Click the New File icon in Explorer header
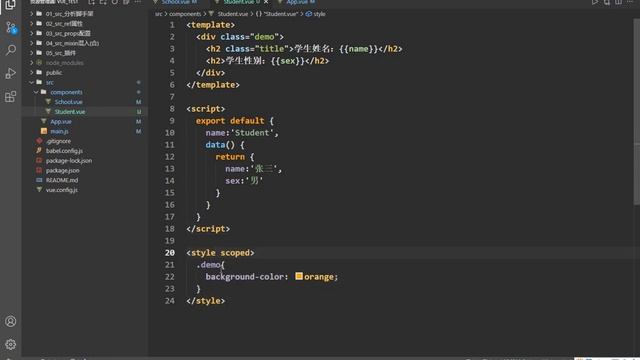The image size is (640, 360). point(91,2)
